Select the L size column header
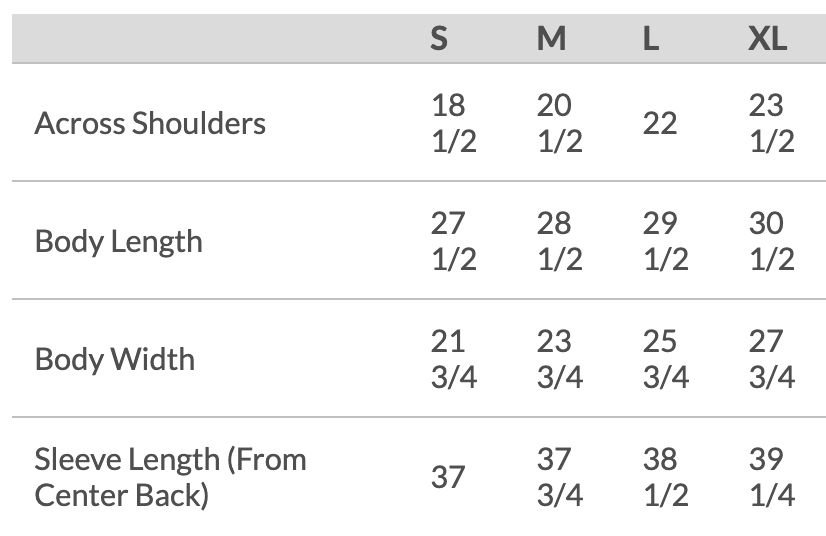Viewport: 826px width, 536px height. (651, 38)
